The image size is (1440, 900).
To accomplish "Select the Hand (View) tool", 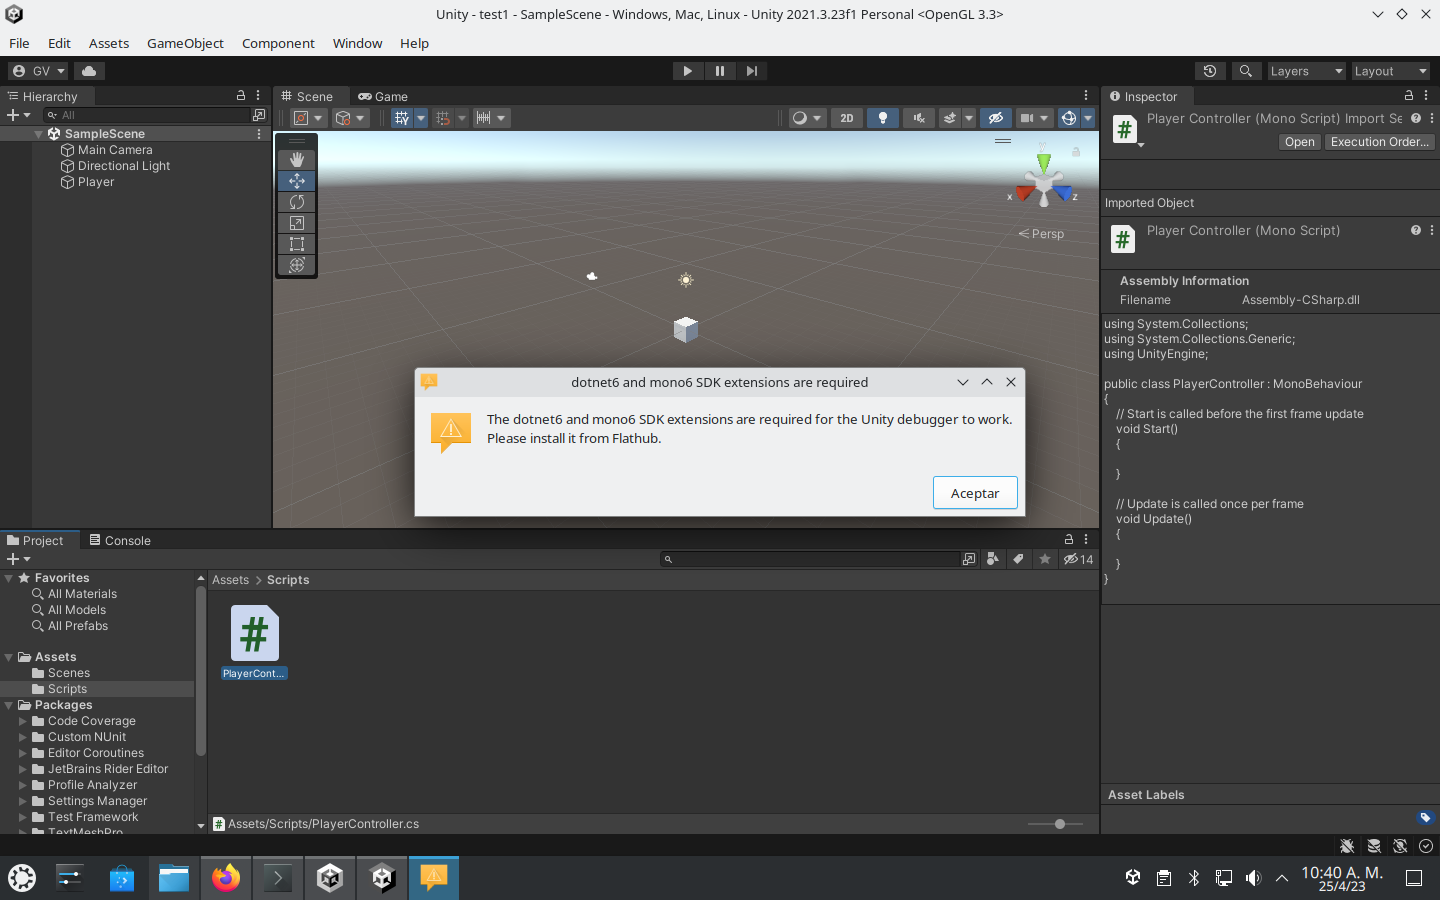I will point(297,160).
